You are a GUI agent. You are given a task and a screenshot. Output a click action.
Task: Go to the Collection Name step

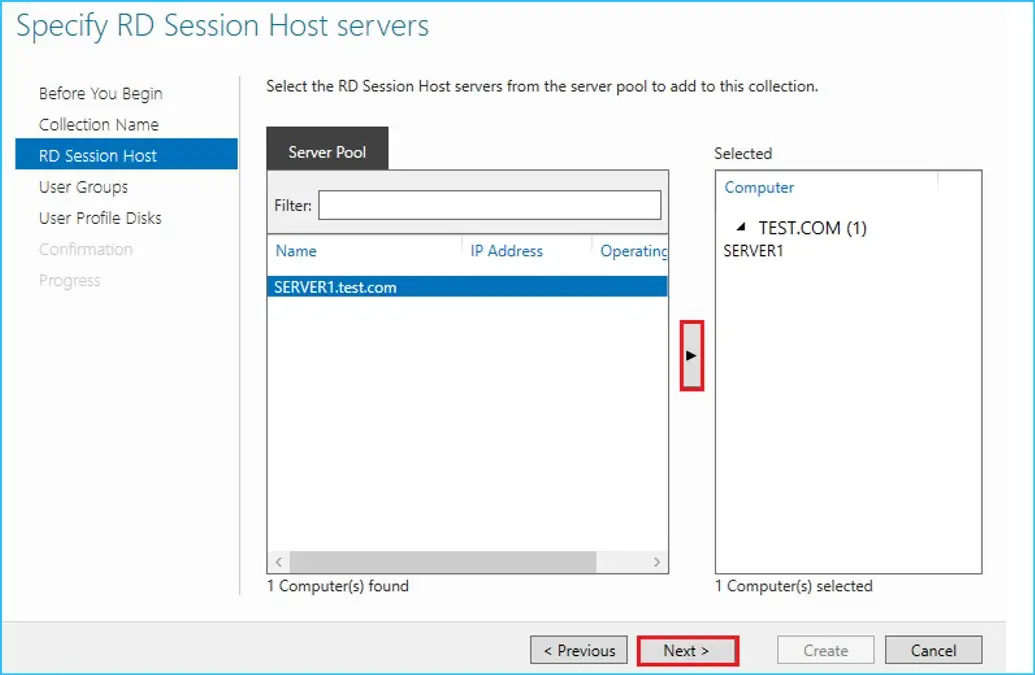(98, 124)
